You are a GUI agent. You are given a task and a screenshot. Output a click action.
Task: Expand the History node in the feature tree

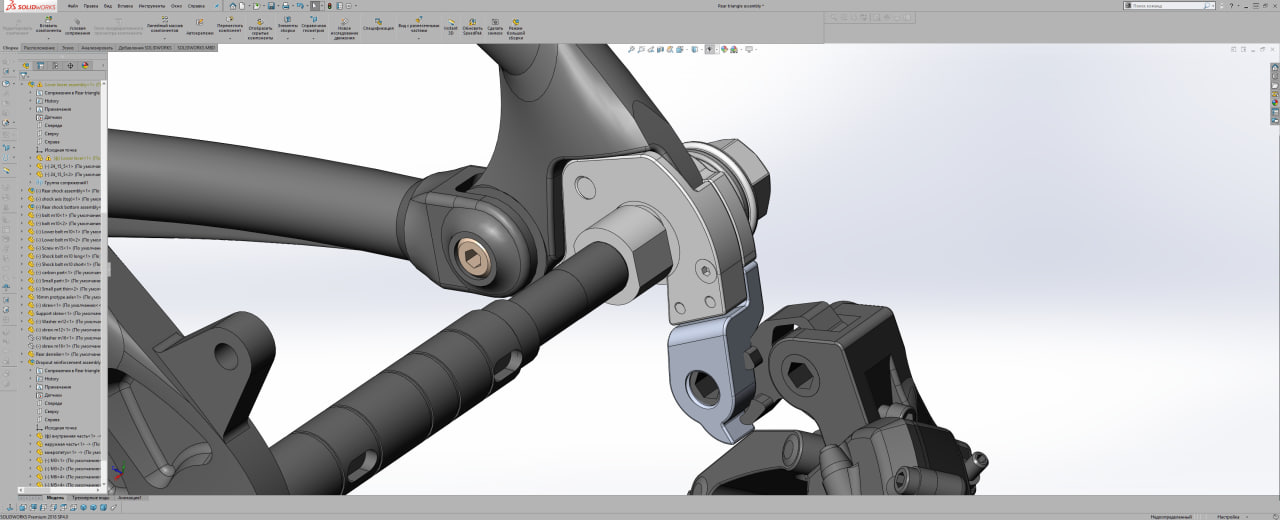pyautogui.click(x=32, y=101)
